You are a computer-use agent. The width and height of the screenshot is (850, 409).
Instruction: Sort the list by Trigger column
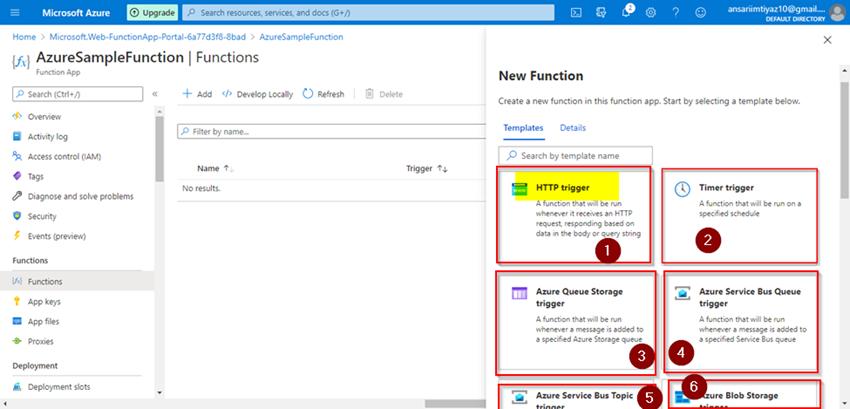pos(427,169)
